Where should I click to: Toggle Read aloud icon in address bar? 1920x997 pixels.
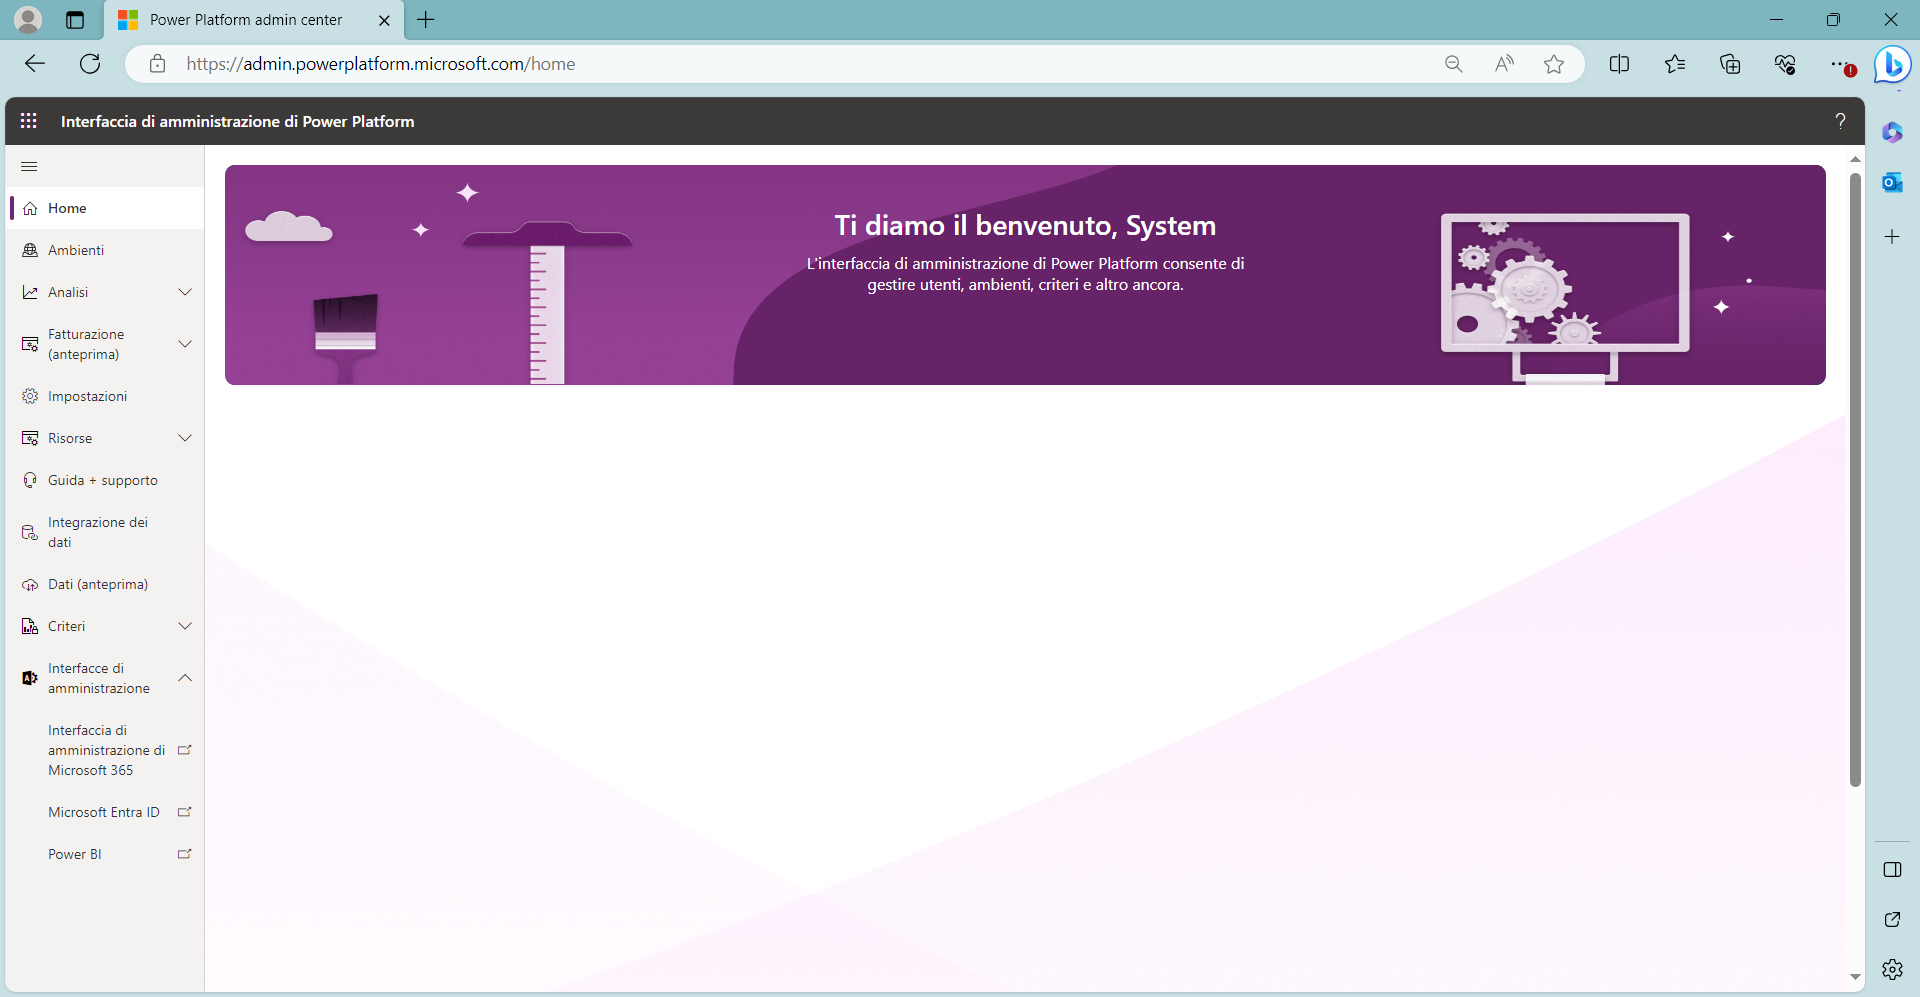click(x=1504, y=65)
